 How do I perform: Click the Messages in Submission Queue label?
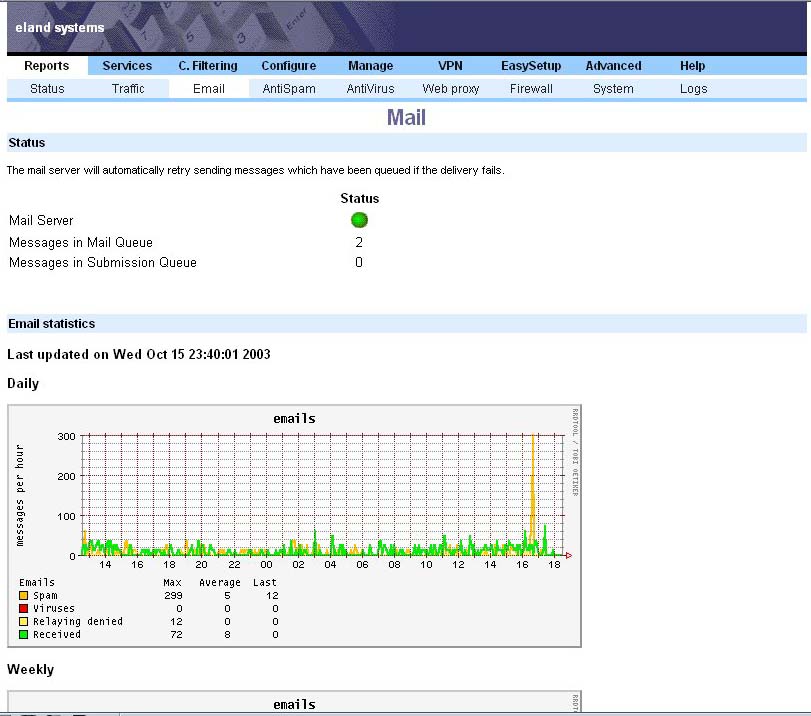[103, 263]
